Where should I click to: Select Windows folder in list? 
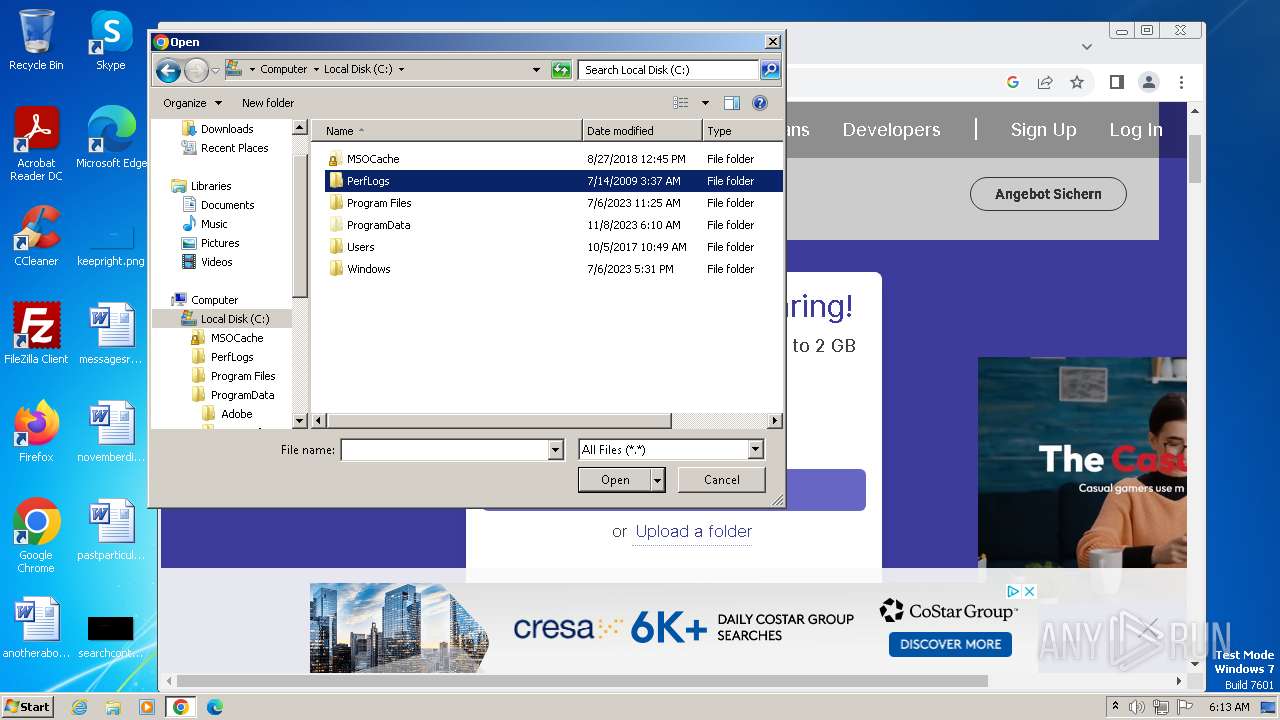point(369,269)
